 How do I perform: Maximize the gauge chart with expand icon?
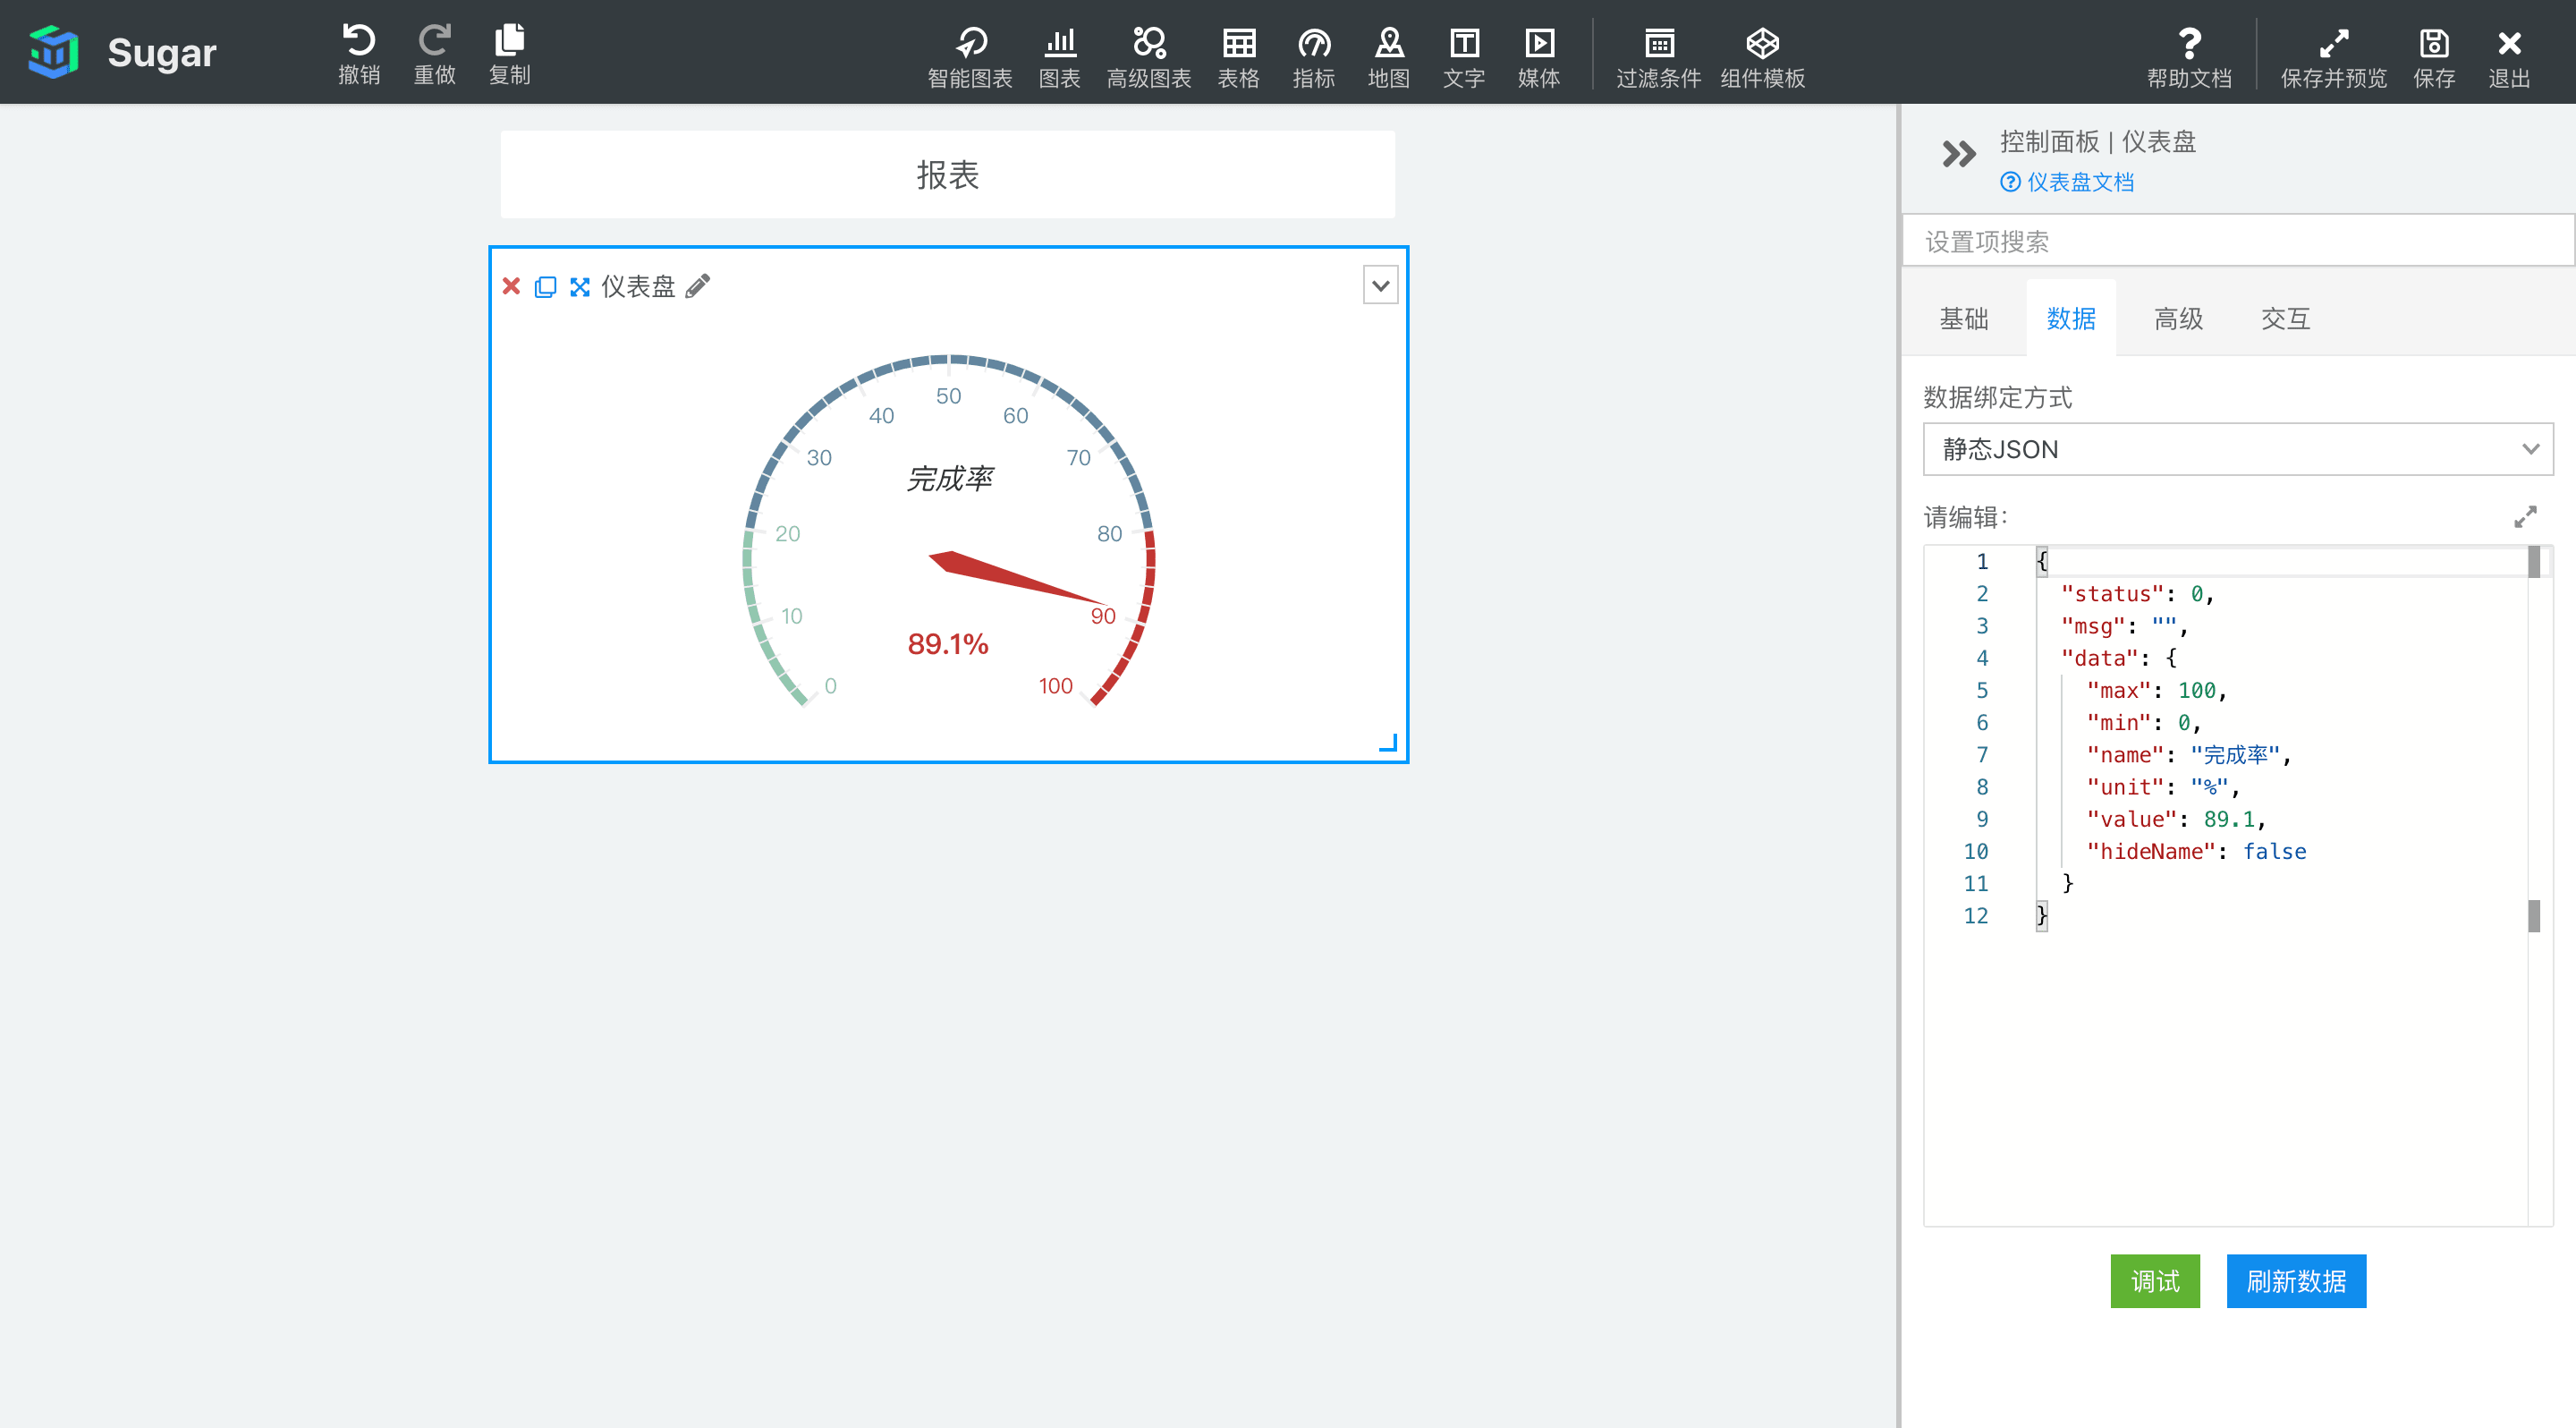pos(579,287)
